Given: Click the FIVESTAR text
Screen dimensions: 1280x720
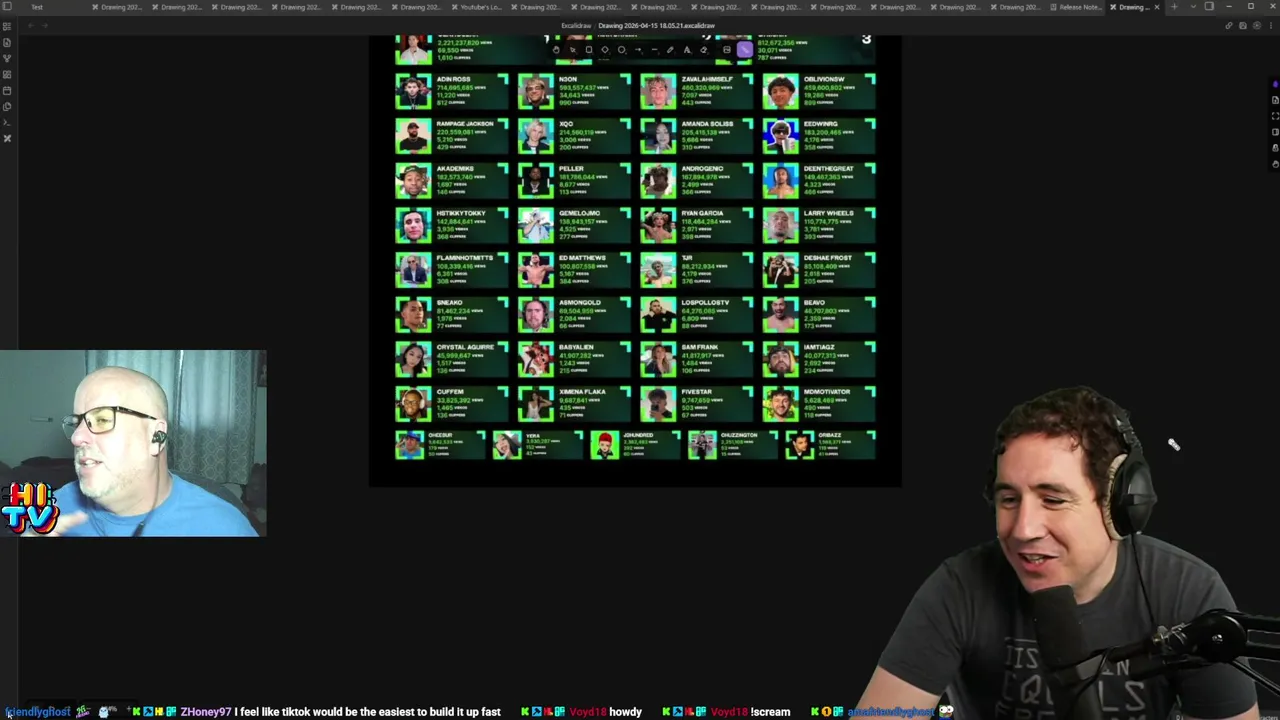Looking at the screenshot, I should click(x=696, y=392).
